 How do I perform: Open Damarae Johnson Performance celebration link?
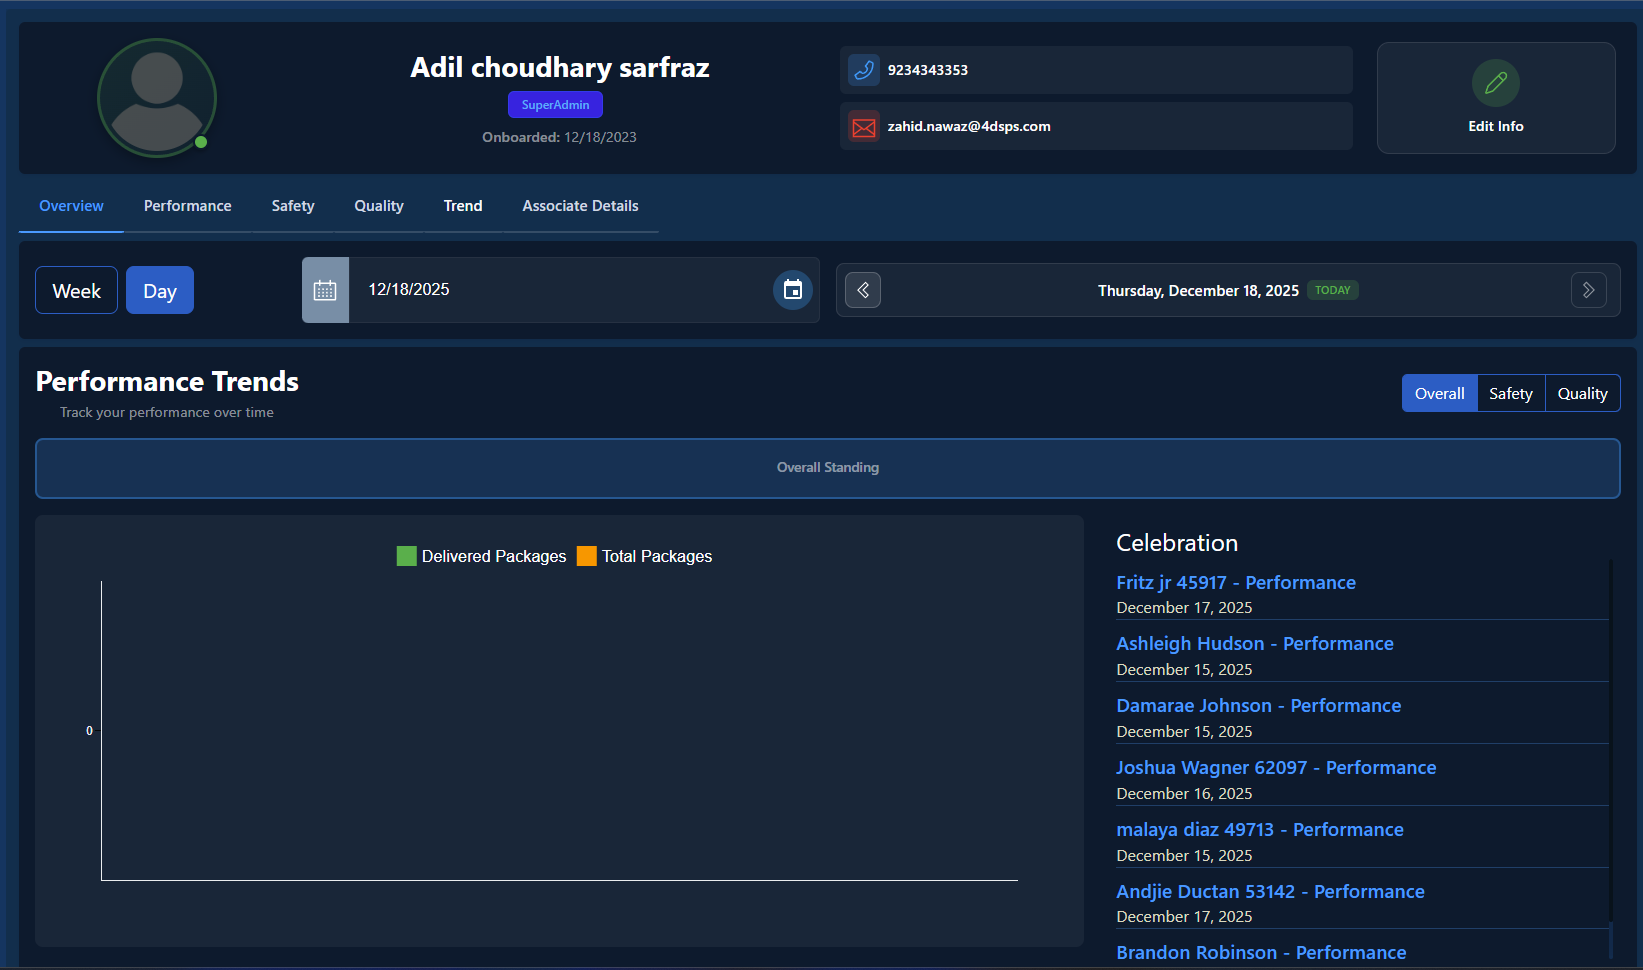click(1258, 706)
